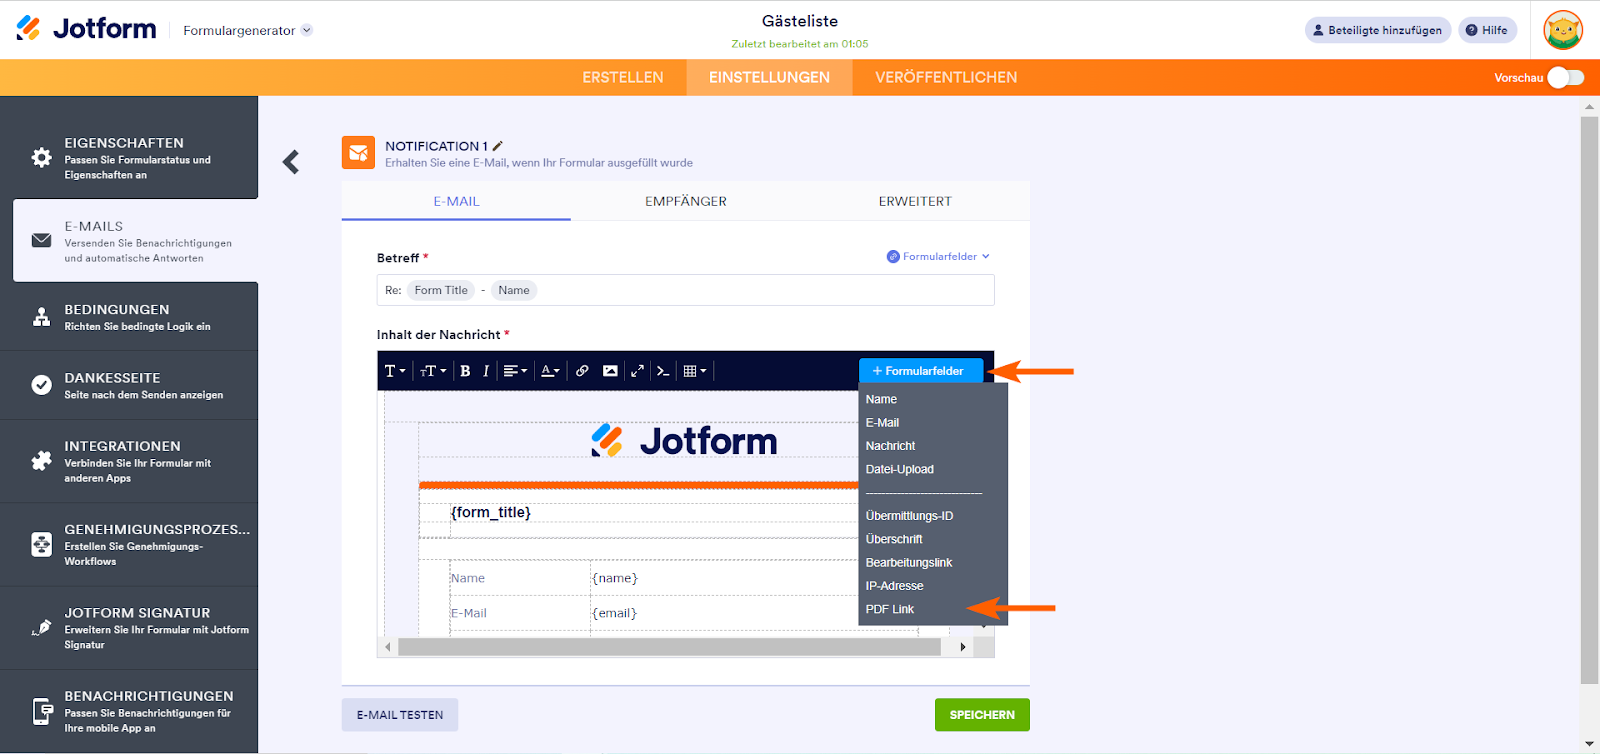This screenshot has height=754, width=1600.
Task: Switch to the Einstellungen tab
Action: point(769,78)
